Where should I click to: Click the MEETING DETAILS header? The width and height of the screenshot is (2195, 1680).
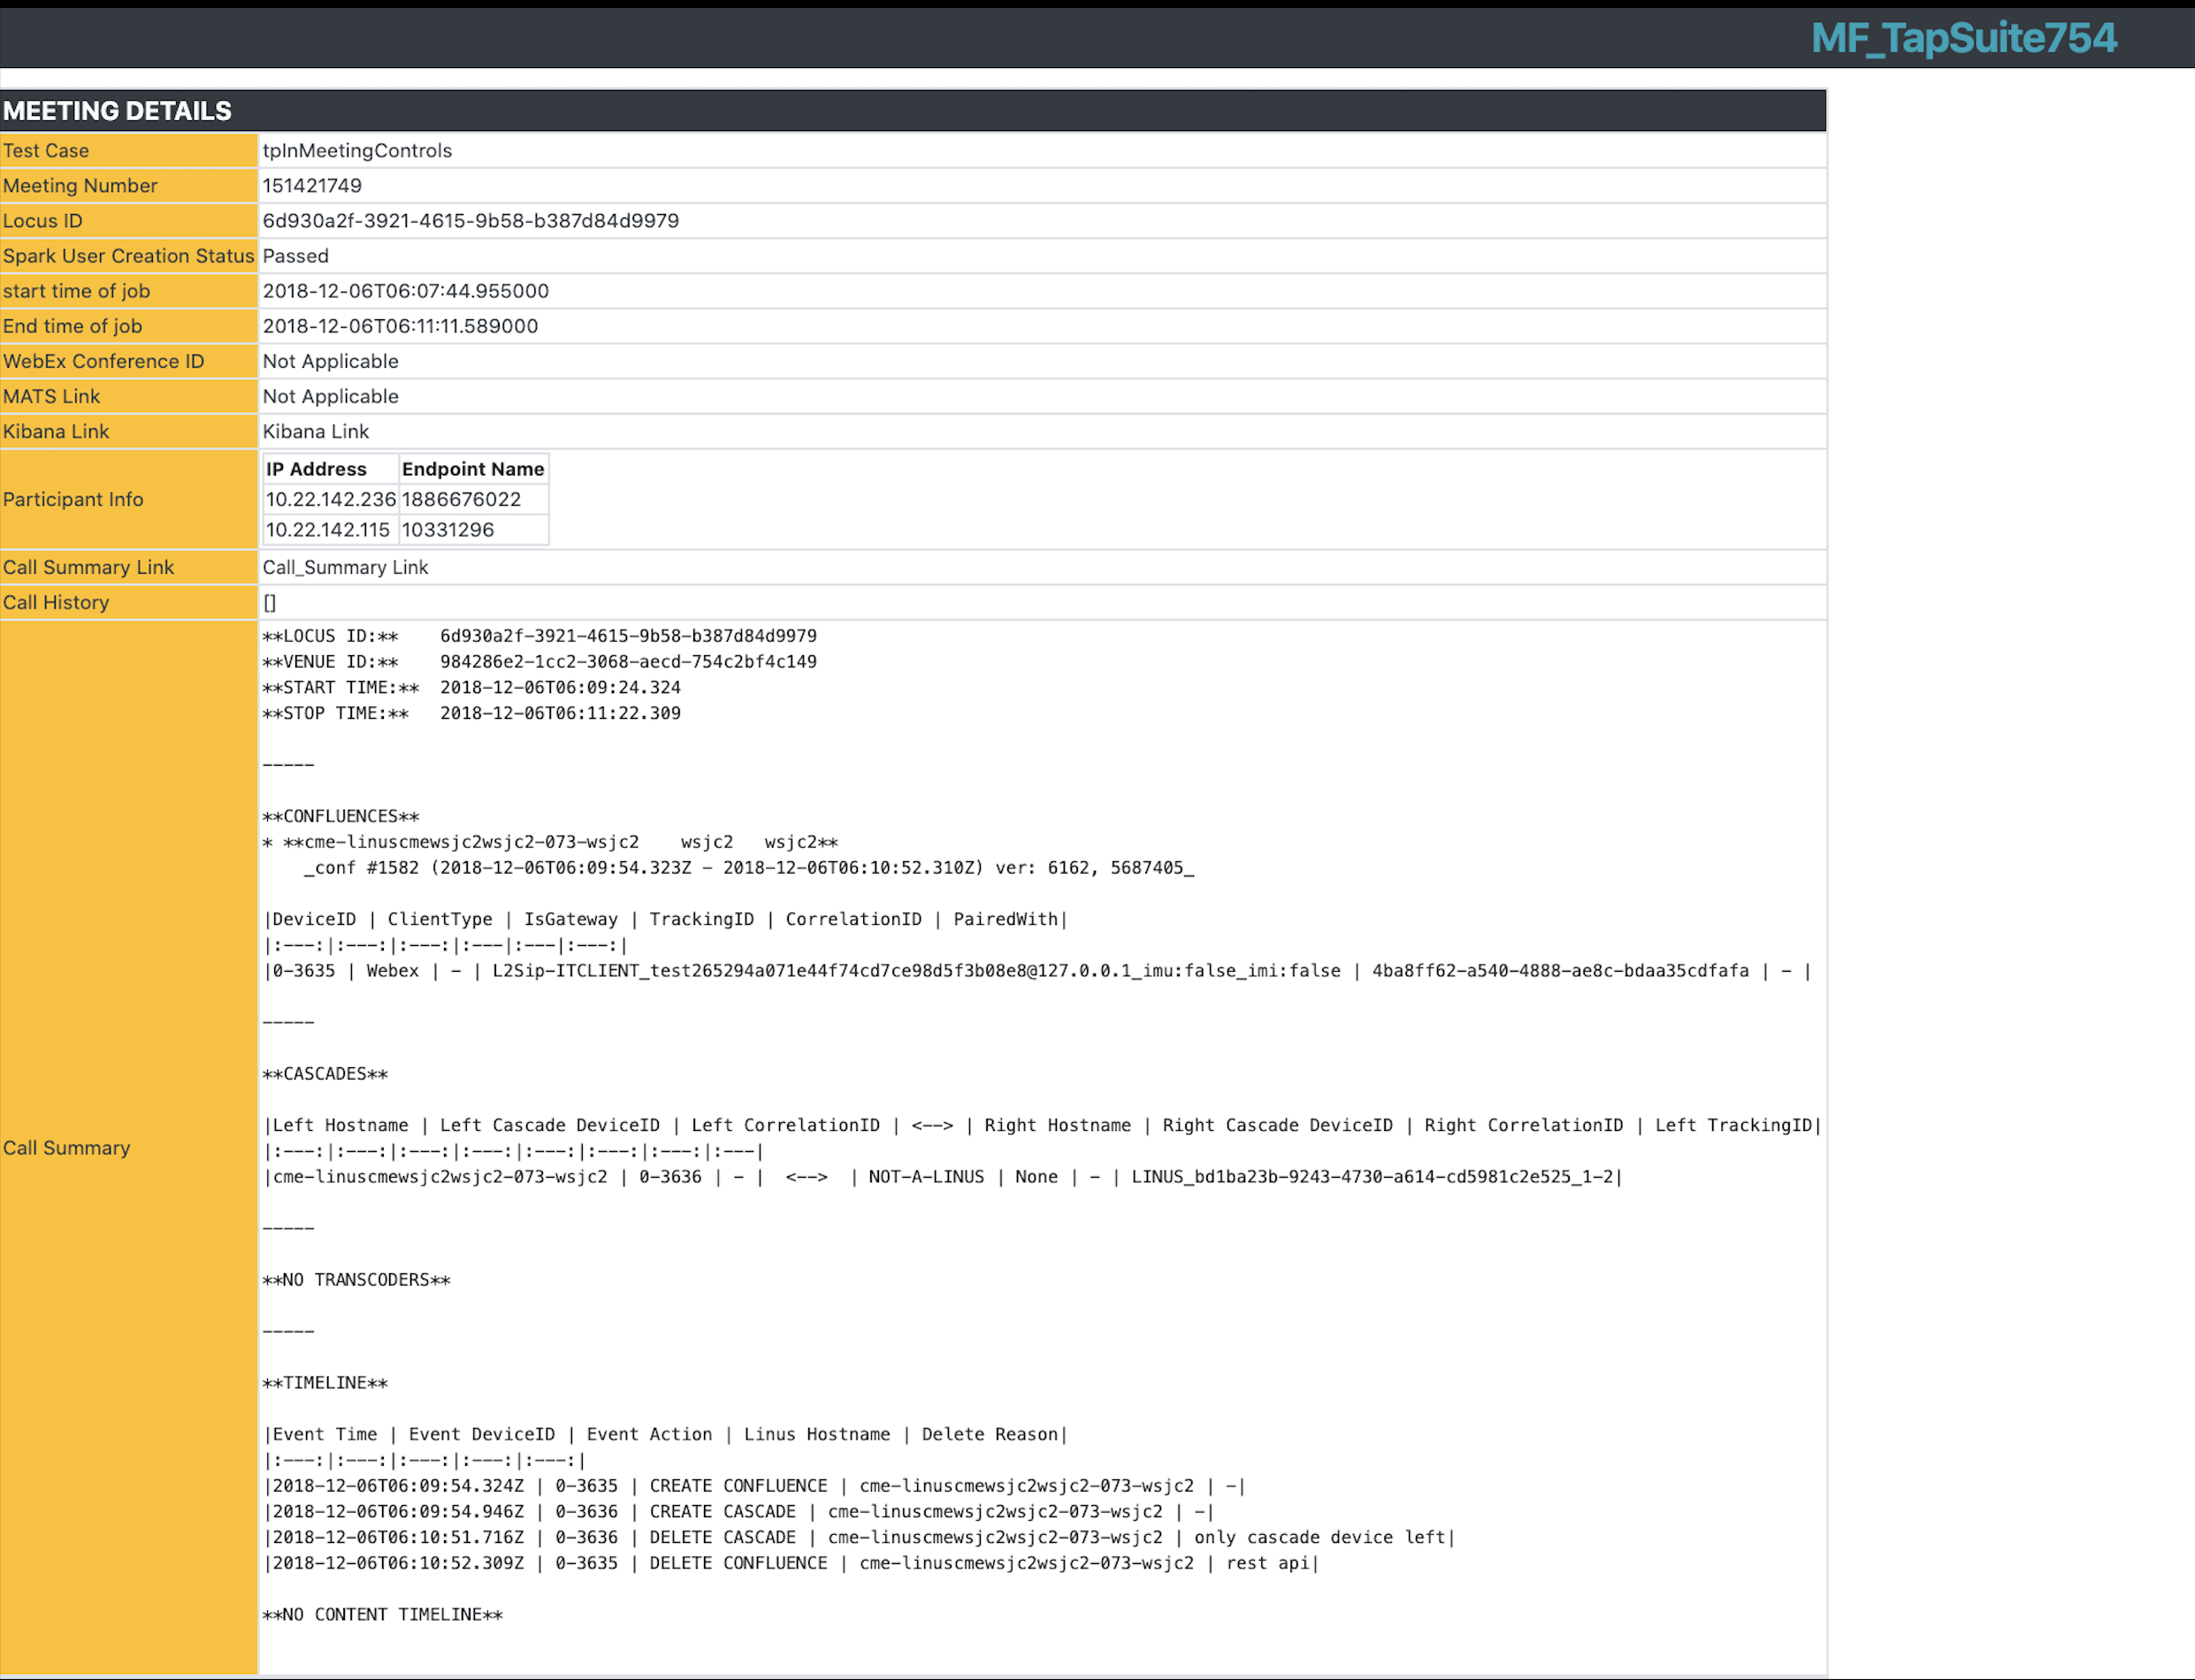click(117, 111)
